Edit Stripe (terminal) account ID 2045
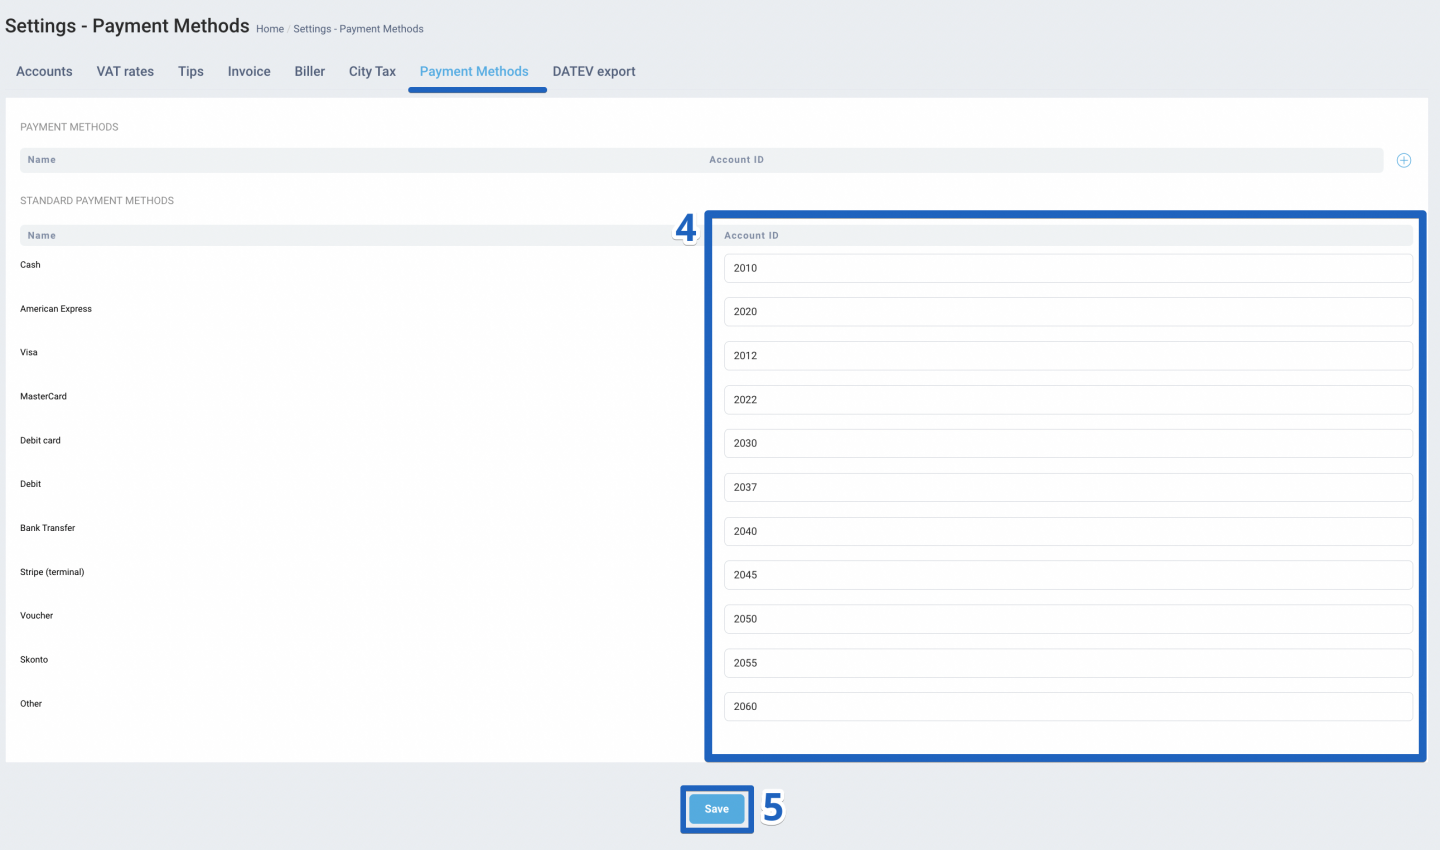 coord(1068,575)
